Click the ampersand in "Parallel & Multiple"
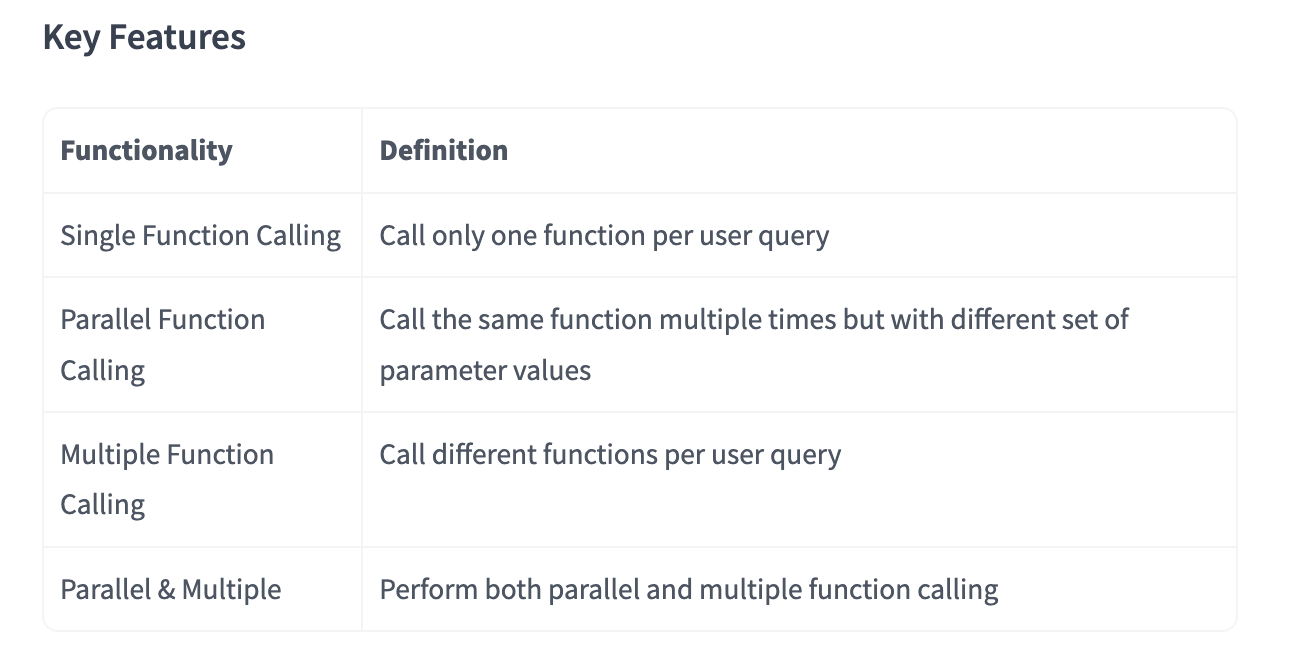Screen dimensions: 1300x658 [x=167, y=590]
